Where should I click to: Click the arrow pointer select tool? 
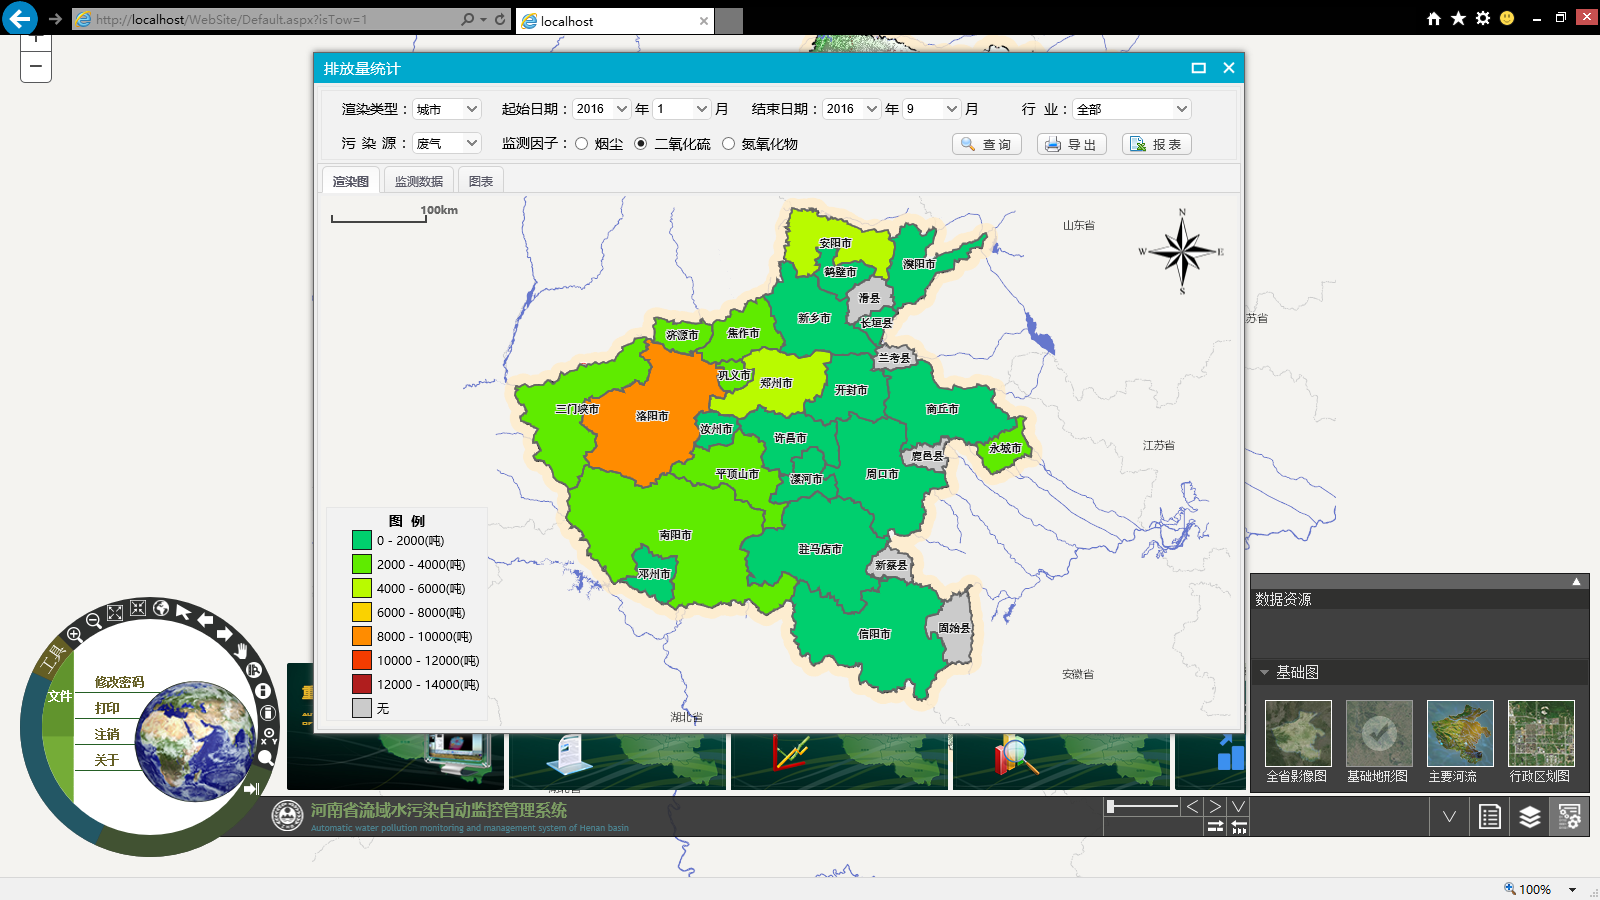183,611
